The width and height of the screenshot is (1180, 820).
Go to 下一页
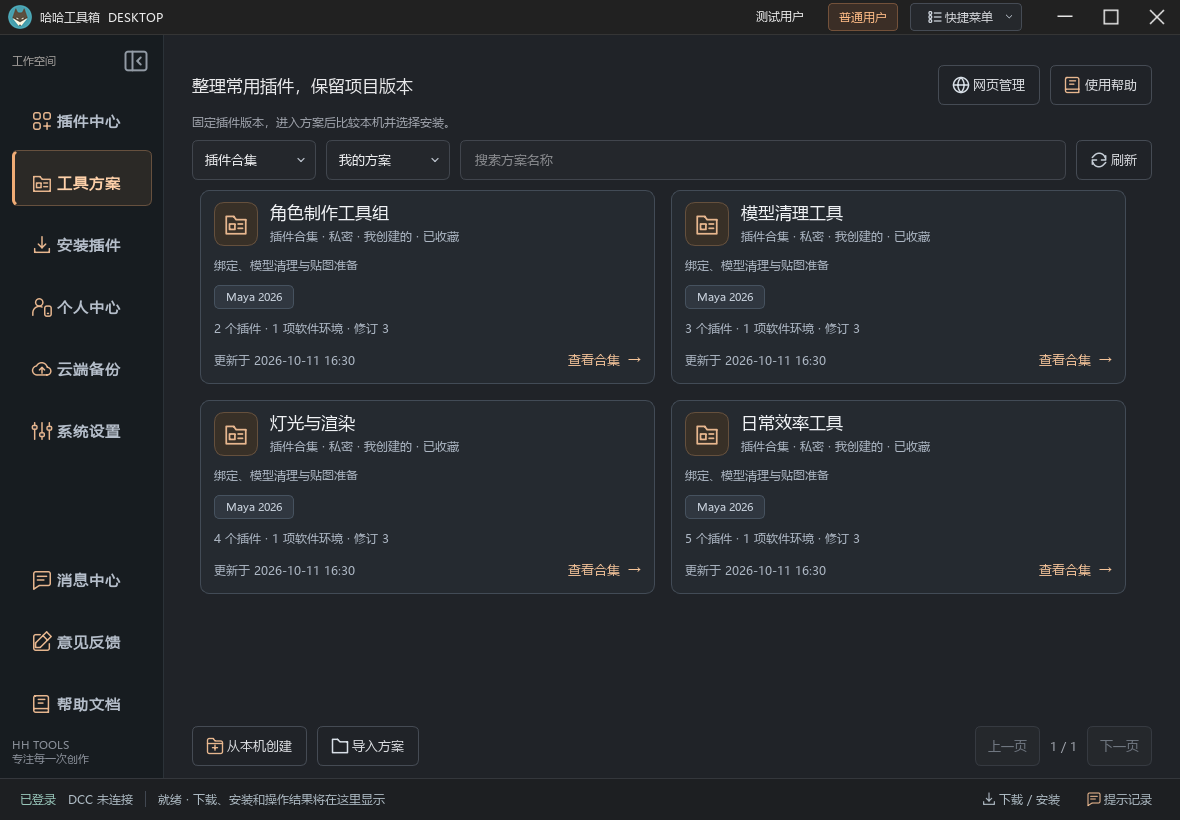[x=1119, y=746]
